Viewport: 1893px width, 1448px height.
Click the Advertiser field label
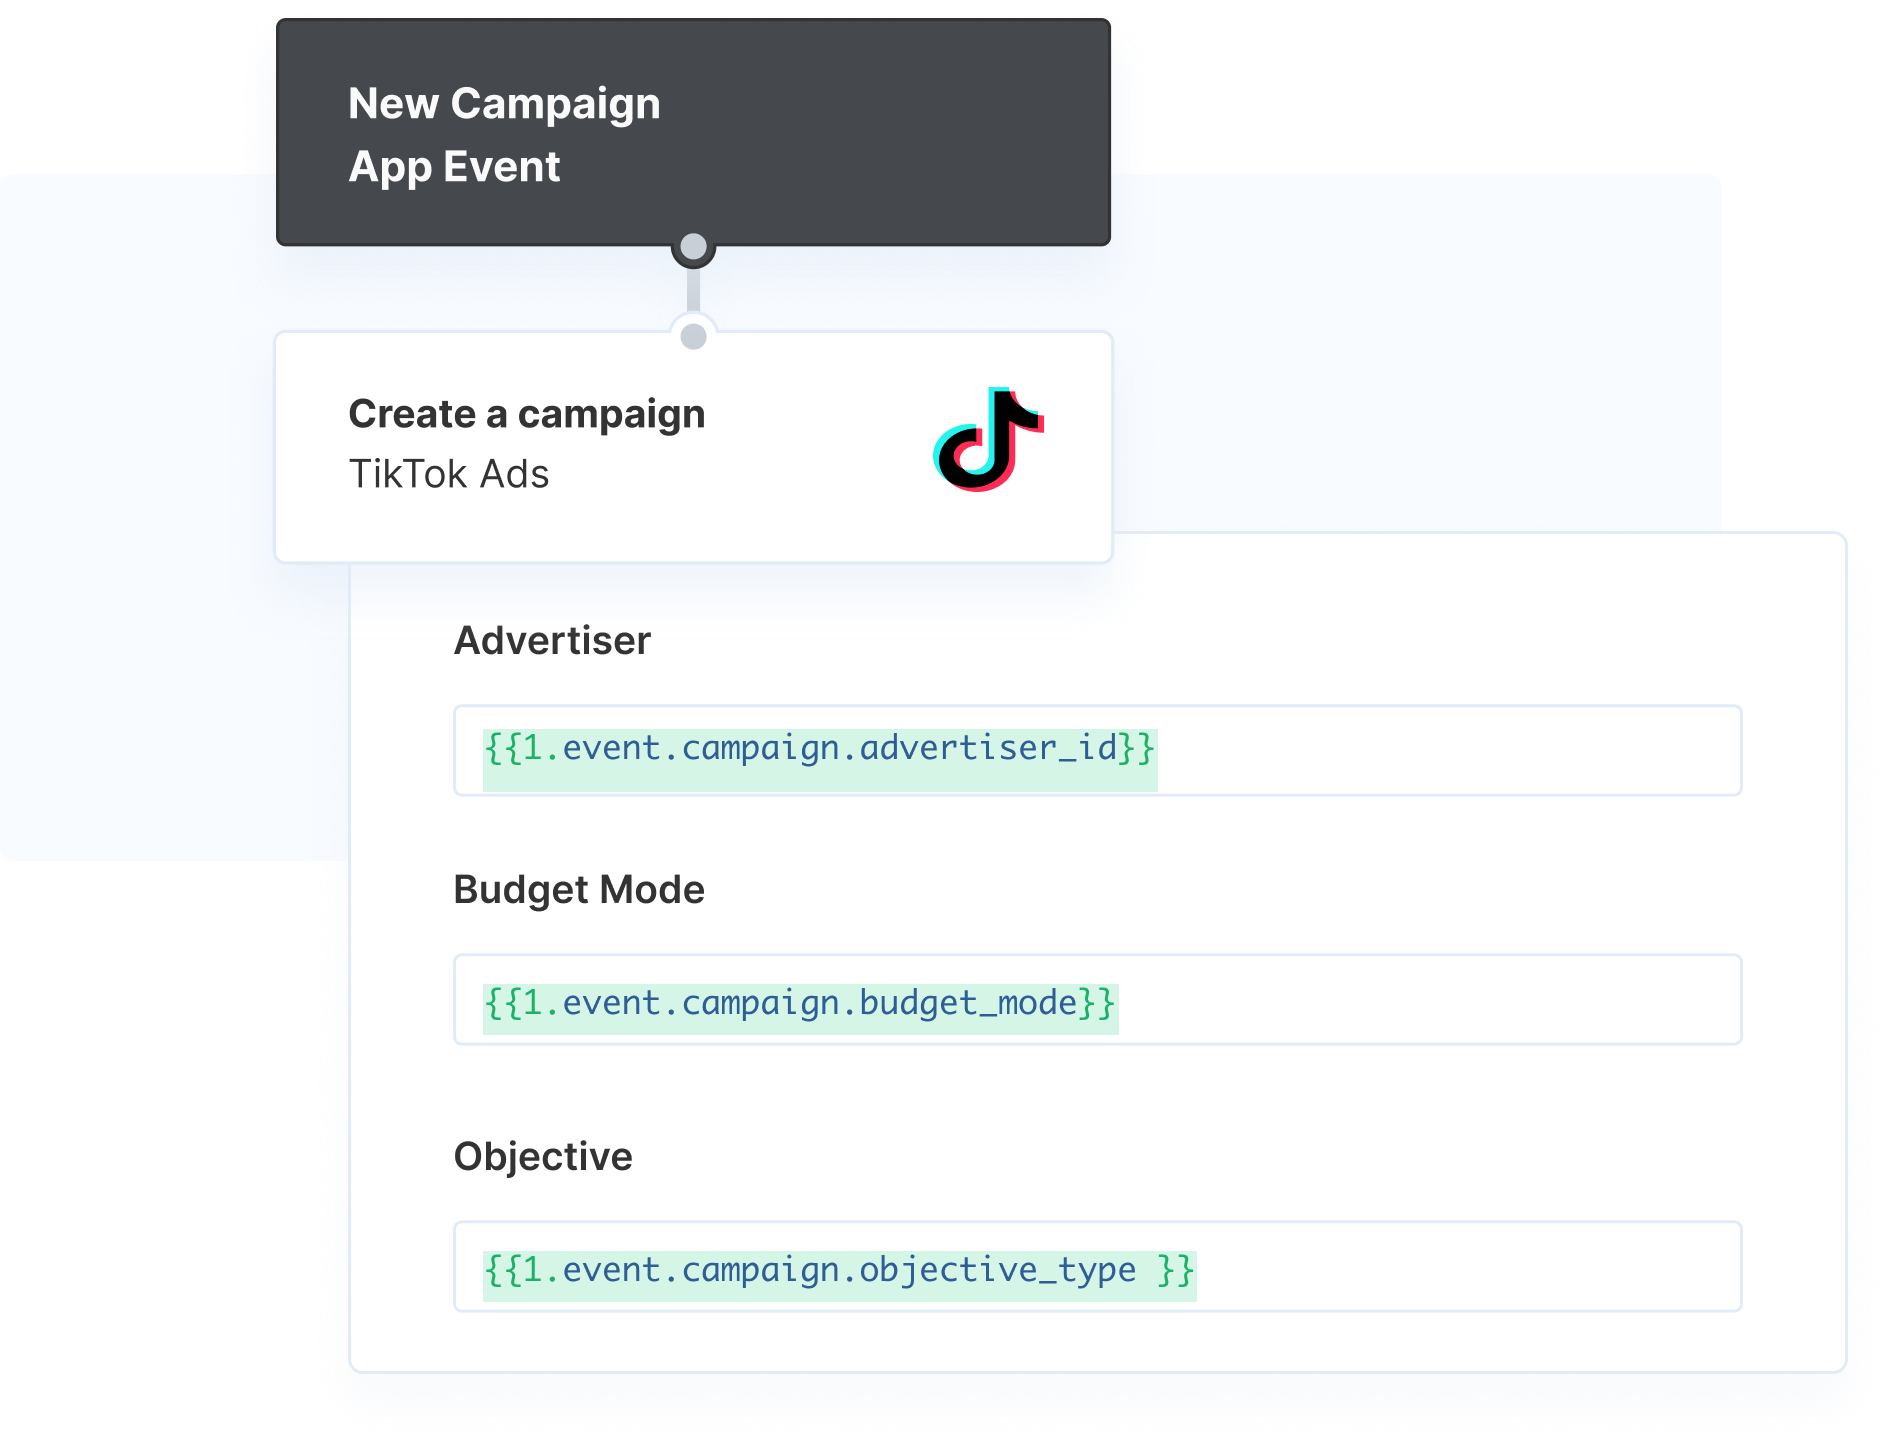point(551,639)
